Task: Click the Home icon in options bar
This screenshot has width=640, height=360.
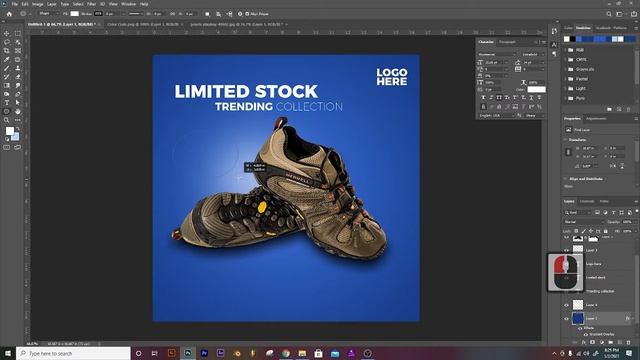Action: [x=9, y=14]
